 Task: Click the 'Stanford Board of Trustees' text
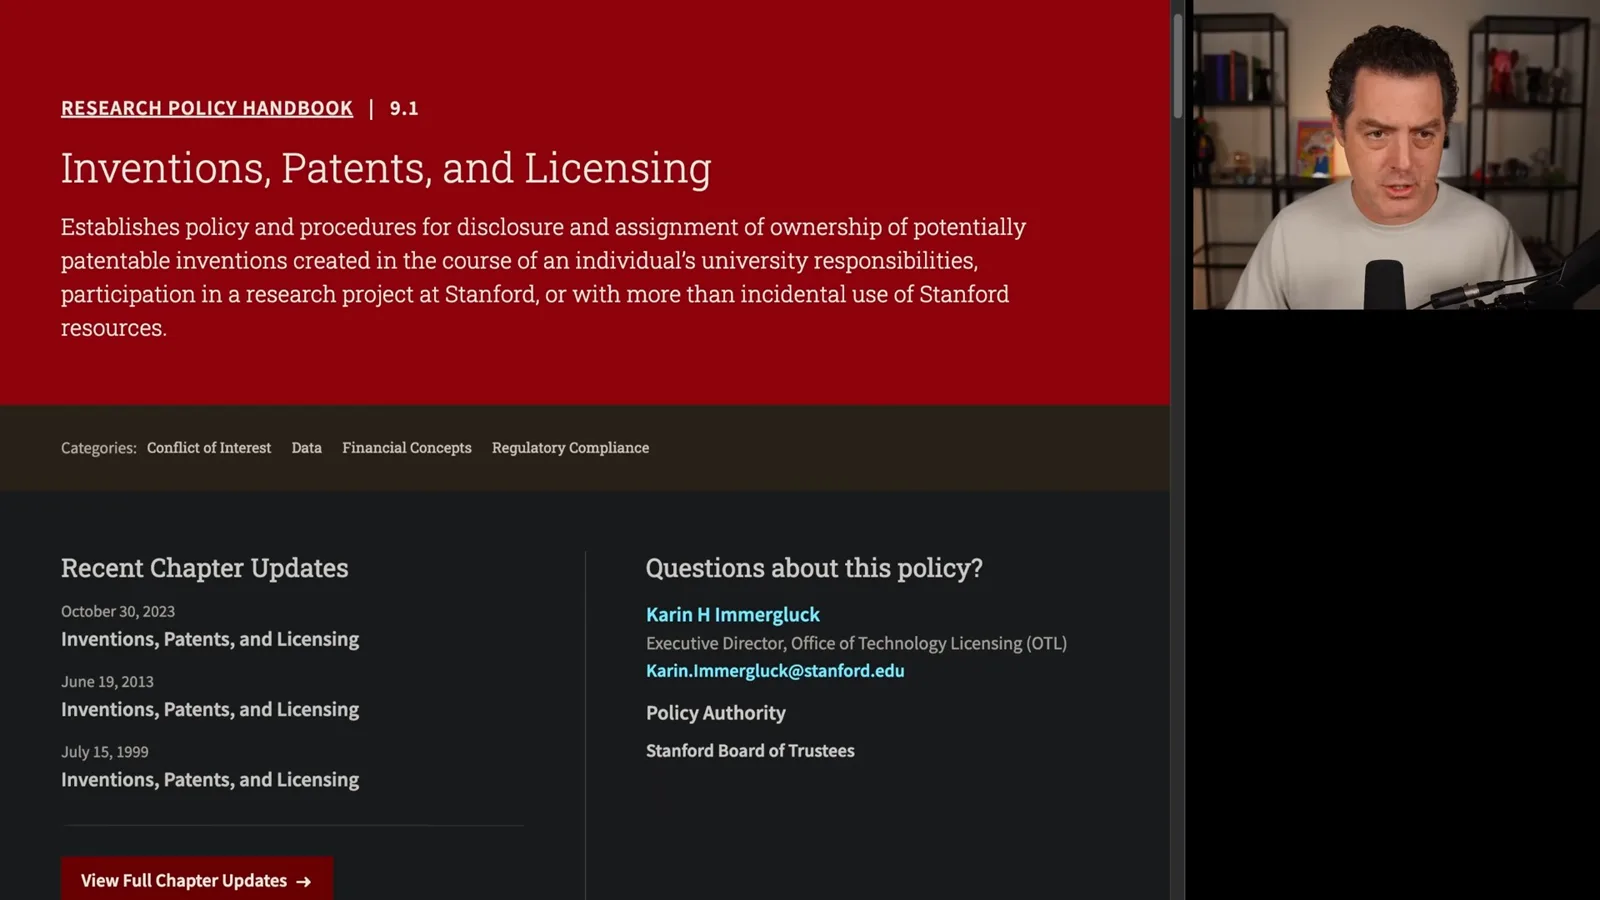pyautogui.click(x=750, y=750)
